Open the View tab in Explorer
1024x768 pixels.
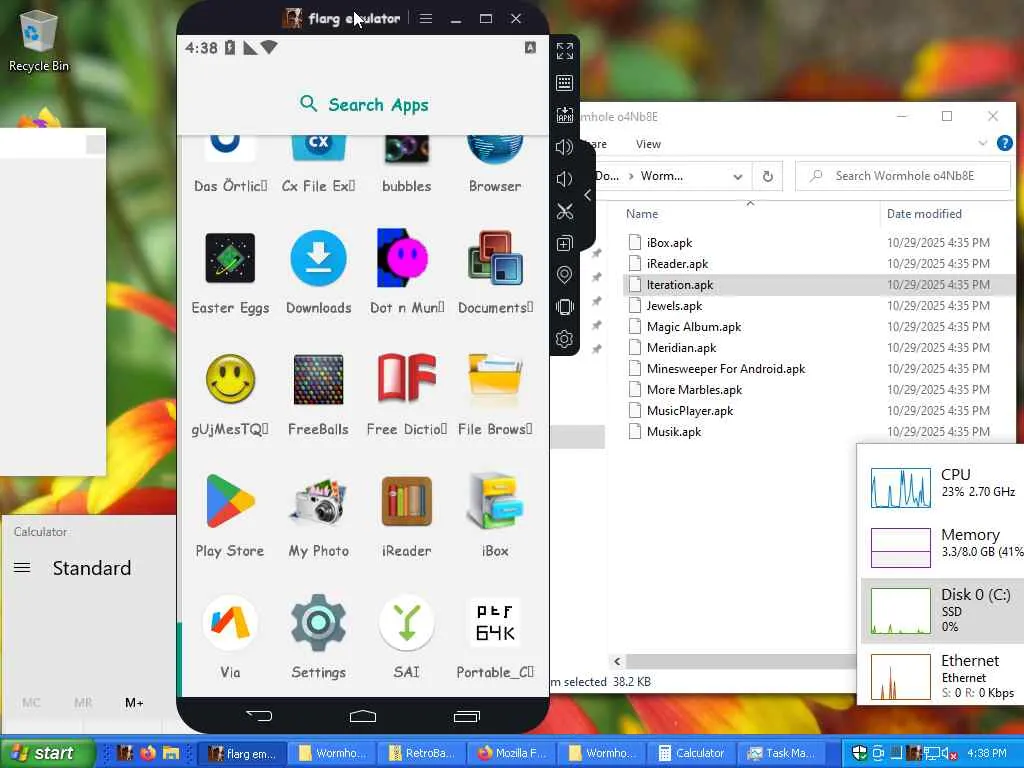(648, 144)
